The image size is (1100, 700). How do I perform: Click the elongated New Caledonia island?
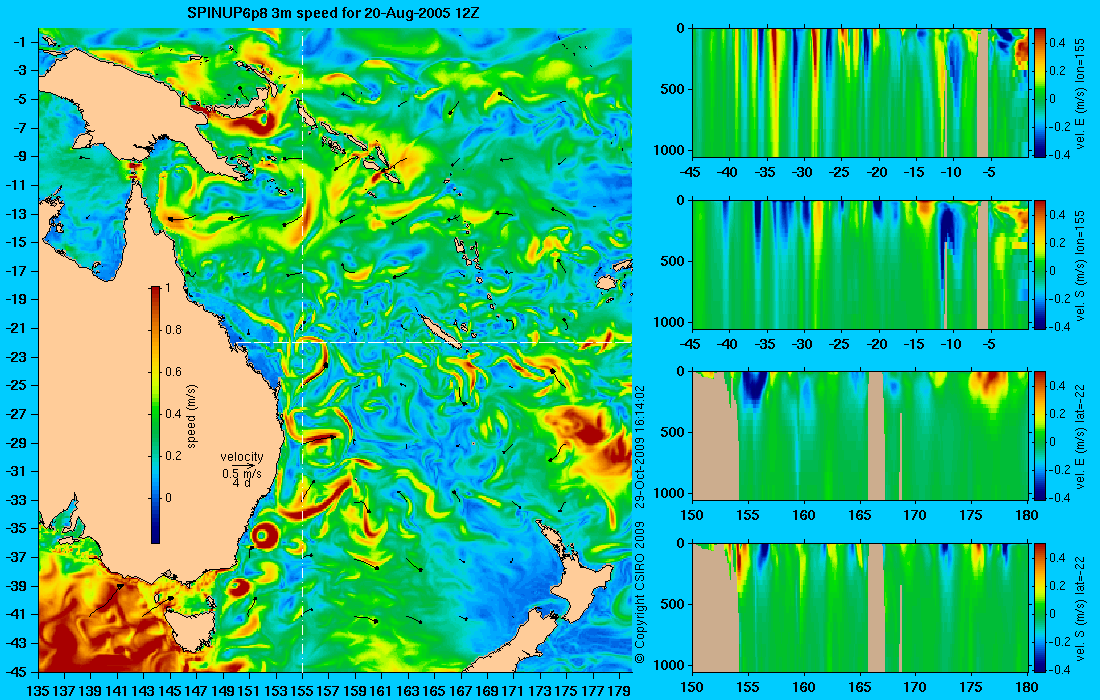pos(440,330)
